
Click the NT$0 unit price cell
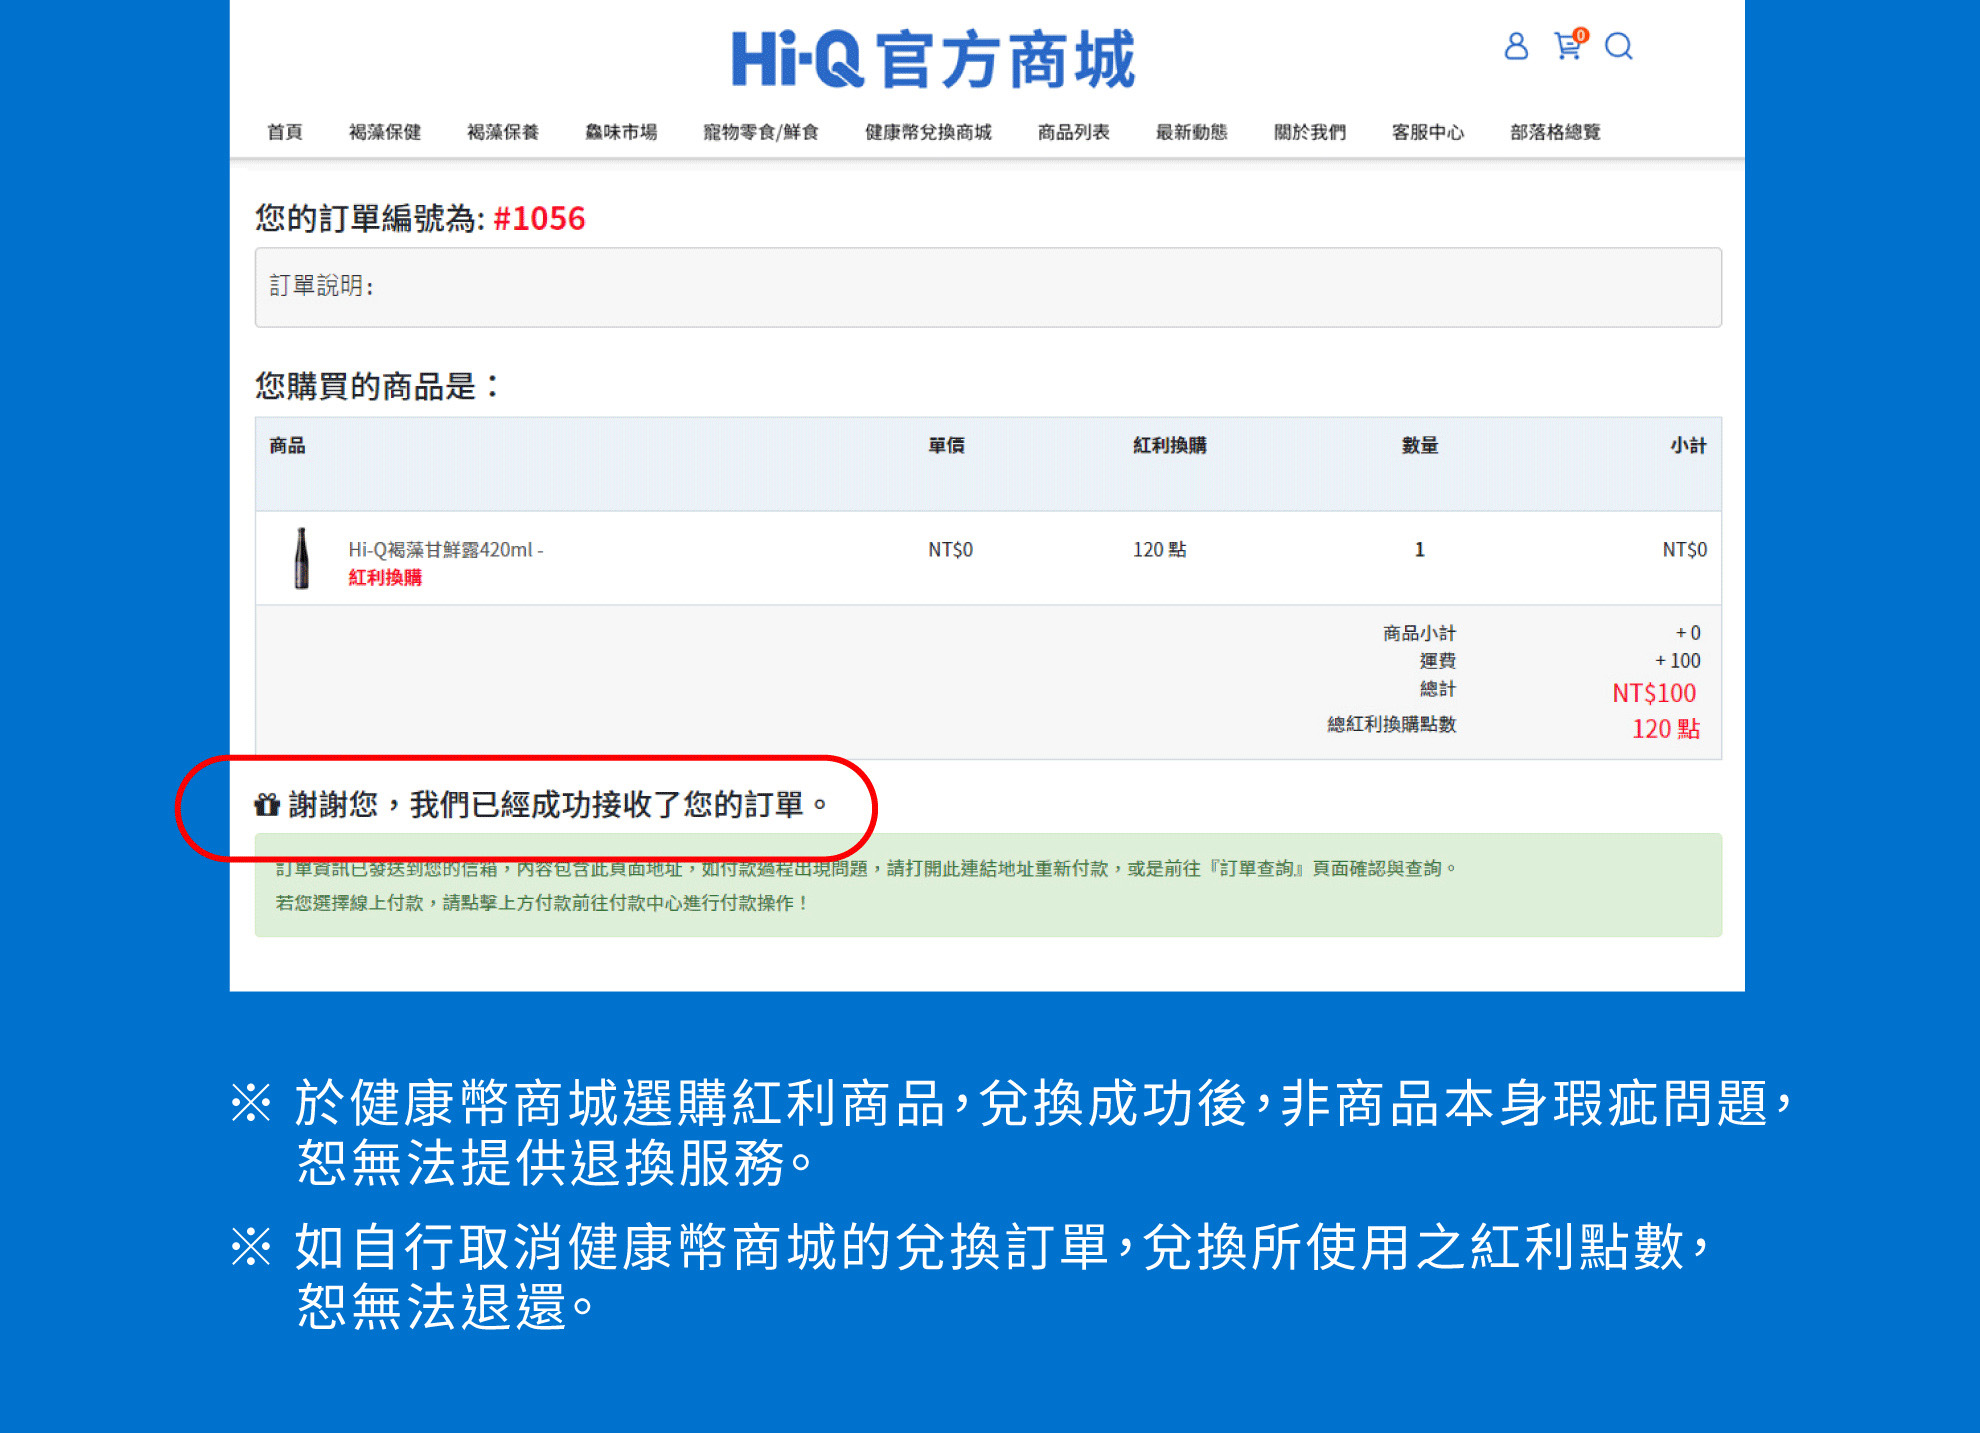(950, 549)
